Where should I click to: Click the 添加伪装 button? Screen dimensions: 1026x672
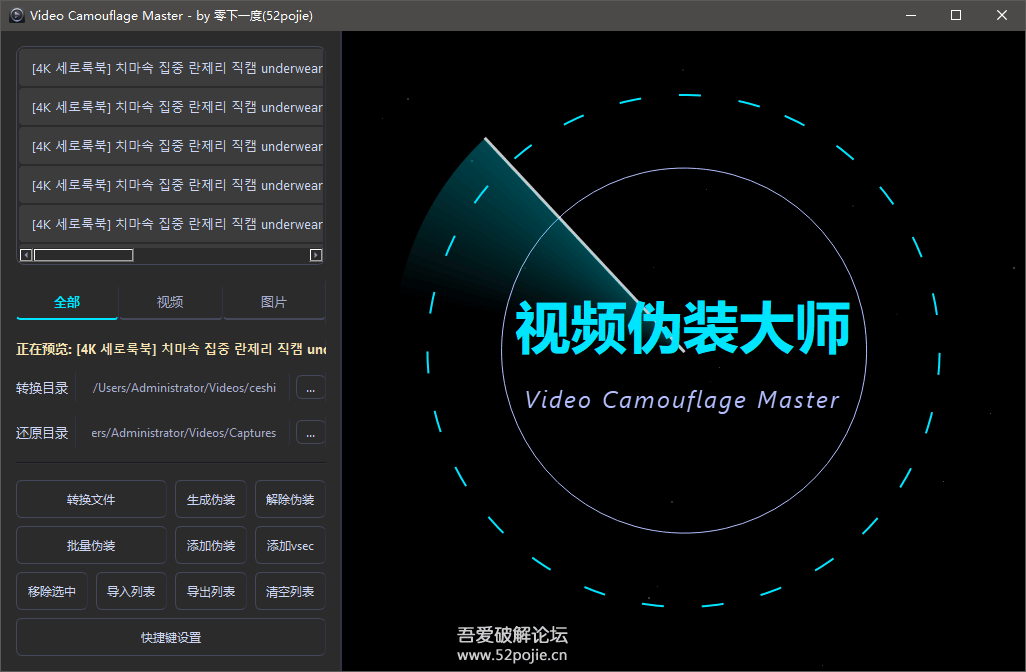tap(211, 545)
